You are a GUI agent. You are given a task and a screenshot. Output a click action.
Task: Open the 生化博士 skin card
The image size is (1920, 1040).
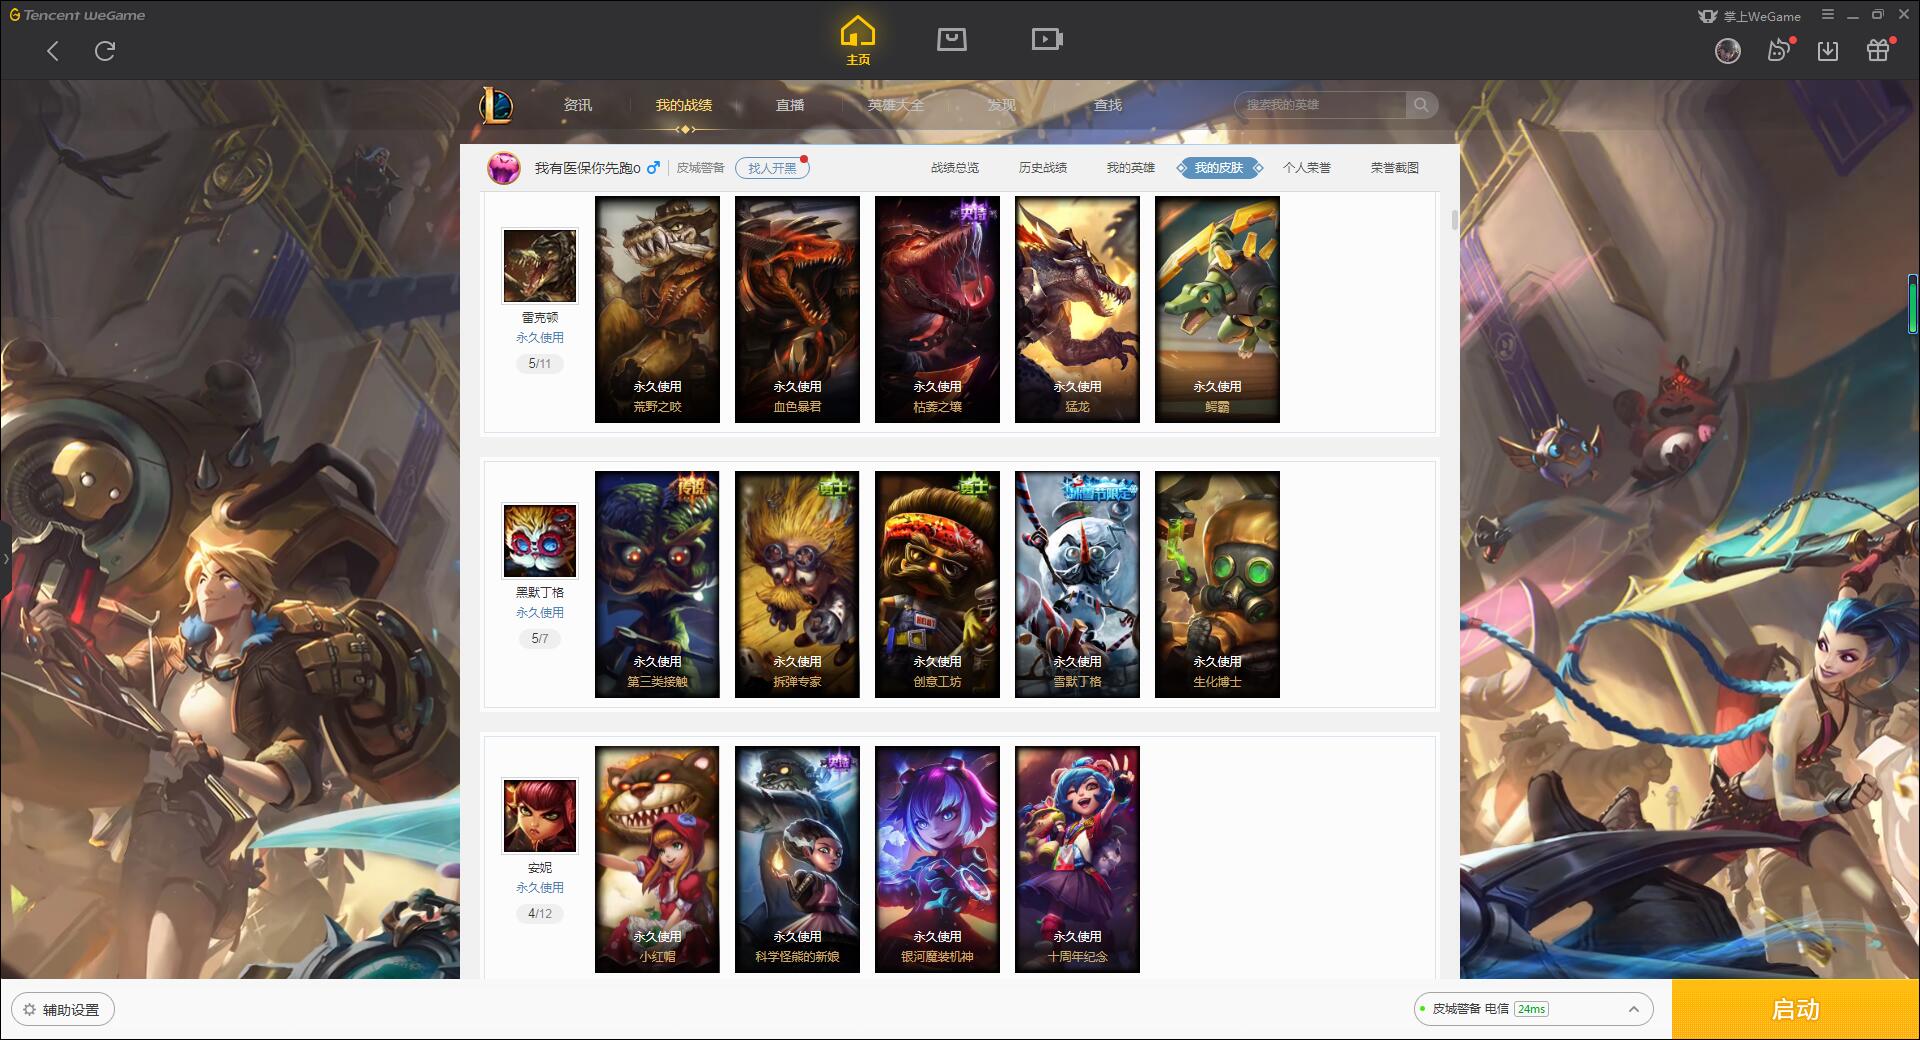coord(1217,584)
